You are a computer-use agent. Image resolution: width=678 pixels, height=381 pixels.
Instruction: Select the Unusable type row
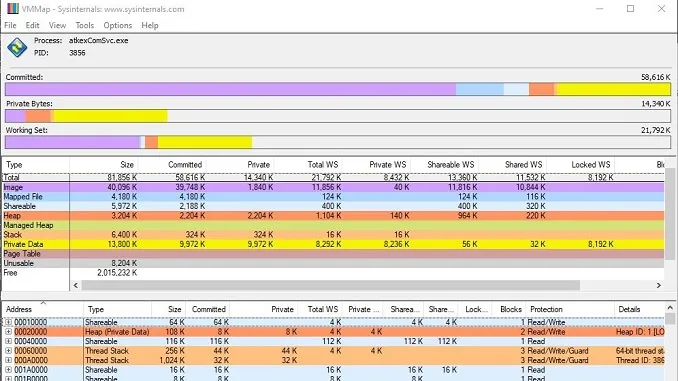tap(333, 263)
